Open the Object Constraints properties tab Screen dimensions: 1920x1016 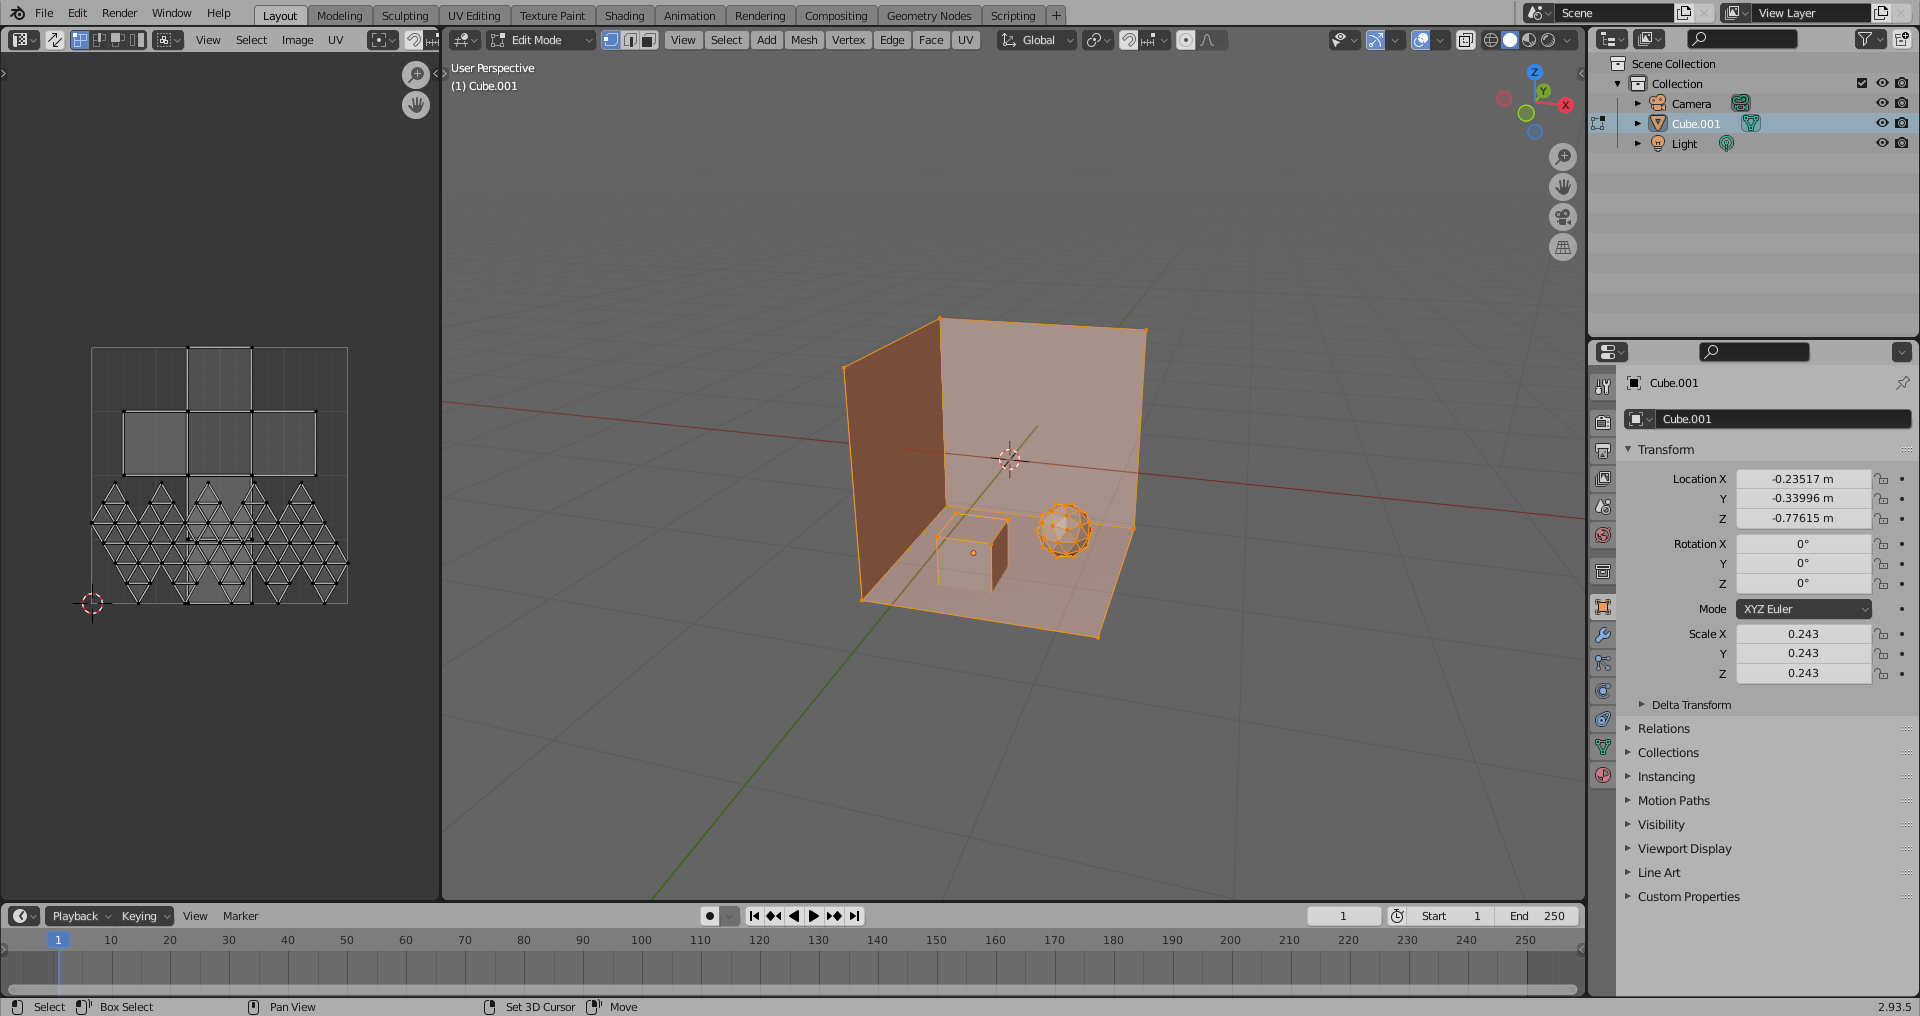1603,719
